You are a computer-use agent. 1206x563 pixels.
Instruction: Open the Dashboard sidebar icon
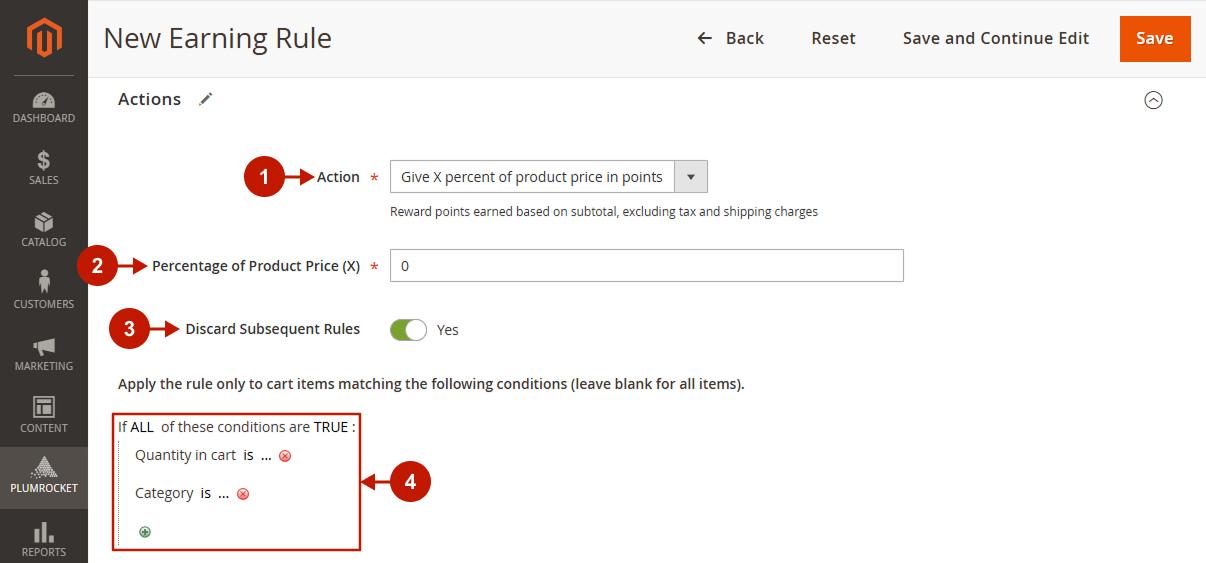43,100
